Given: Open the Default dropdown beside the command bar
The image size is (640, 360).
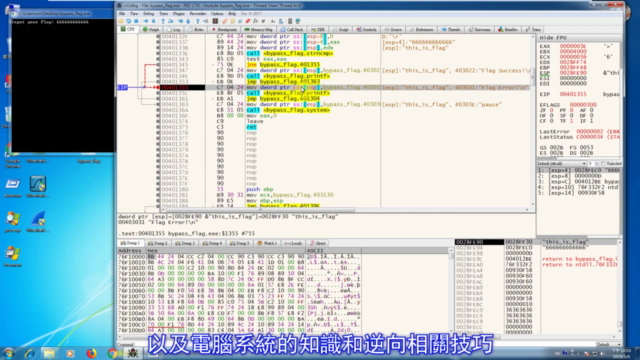Looking at the screenshot, I should [608, 344].
